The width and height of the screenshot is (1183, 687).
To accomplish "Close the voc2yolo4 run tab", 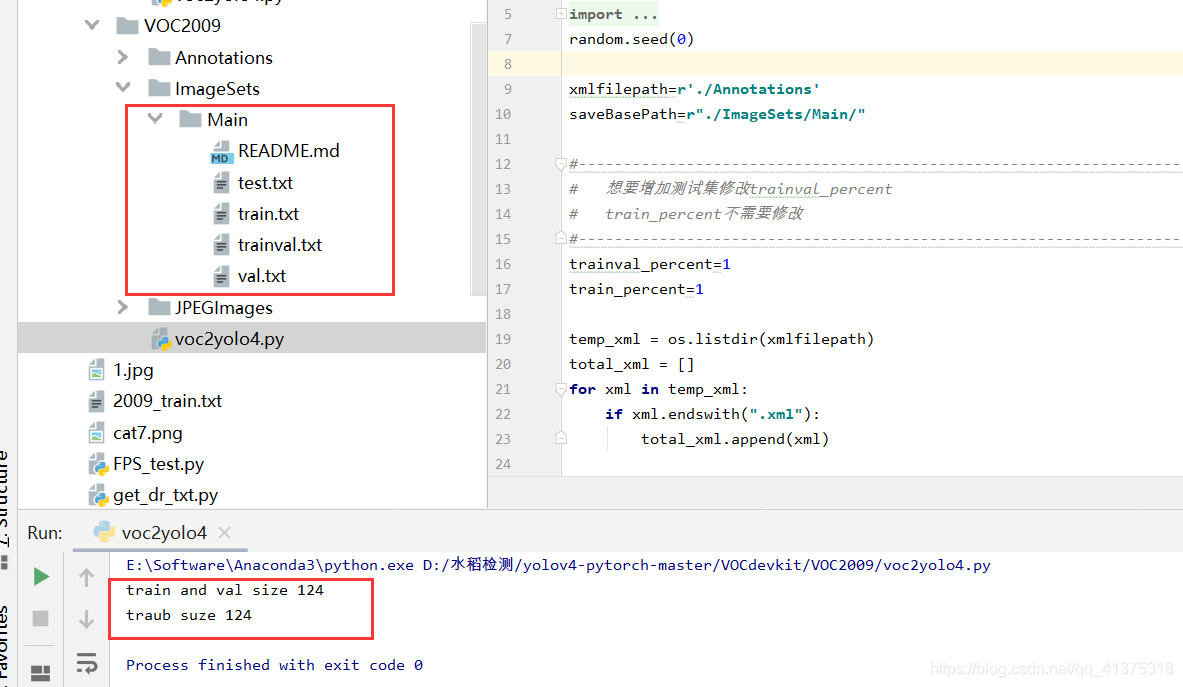I will point(225,533).
